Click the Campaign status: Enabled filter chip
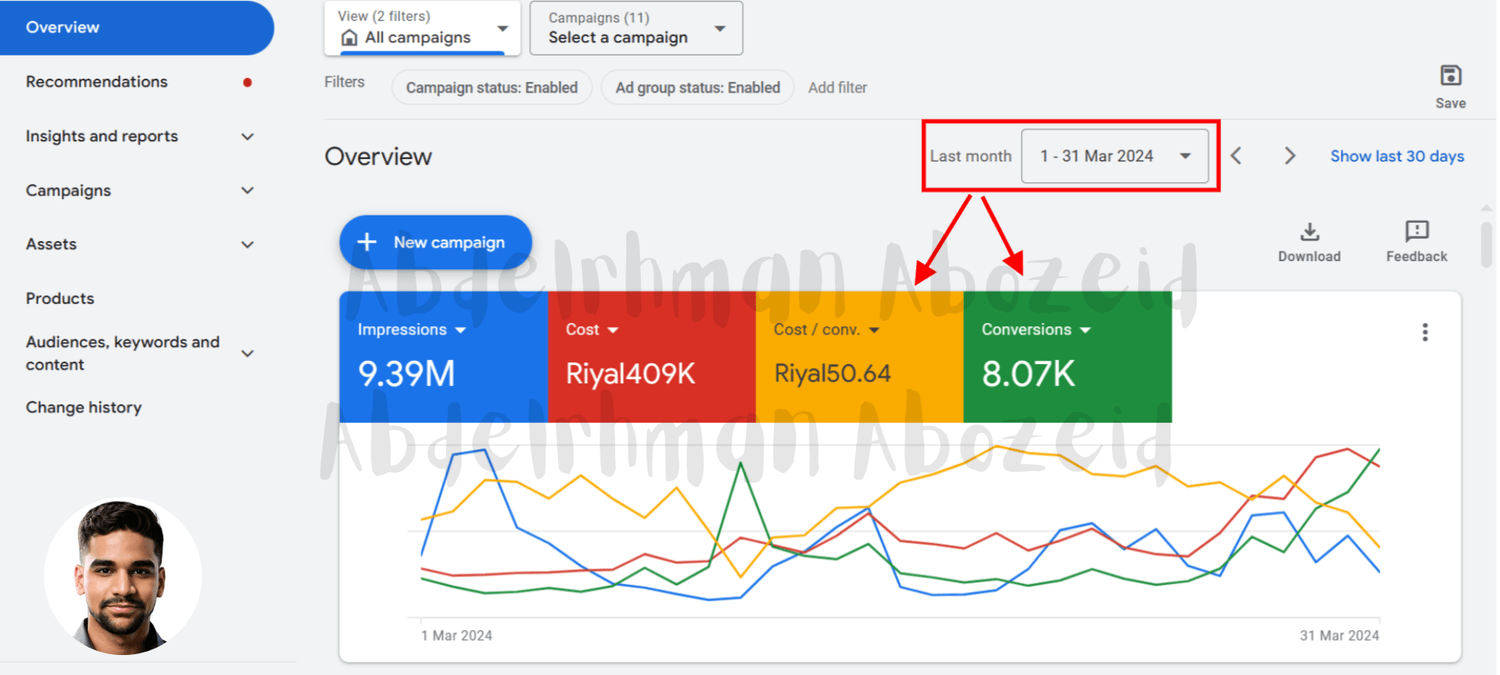Viewport: 1500px width, 675px height. point(491,88)
